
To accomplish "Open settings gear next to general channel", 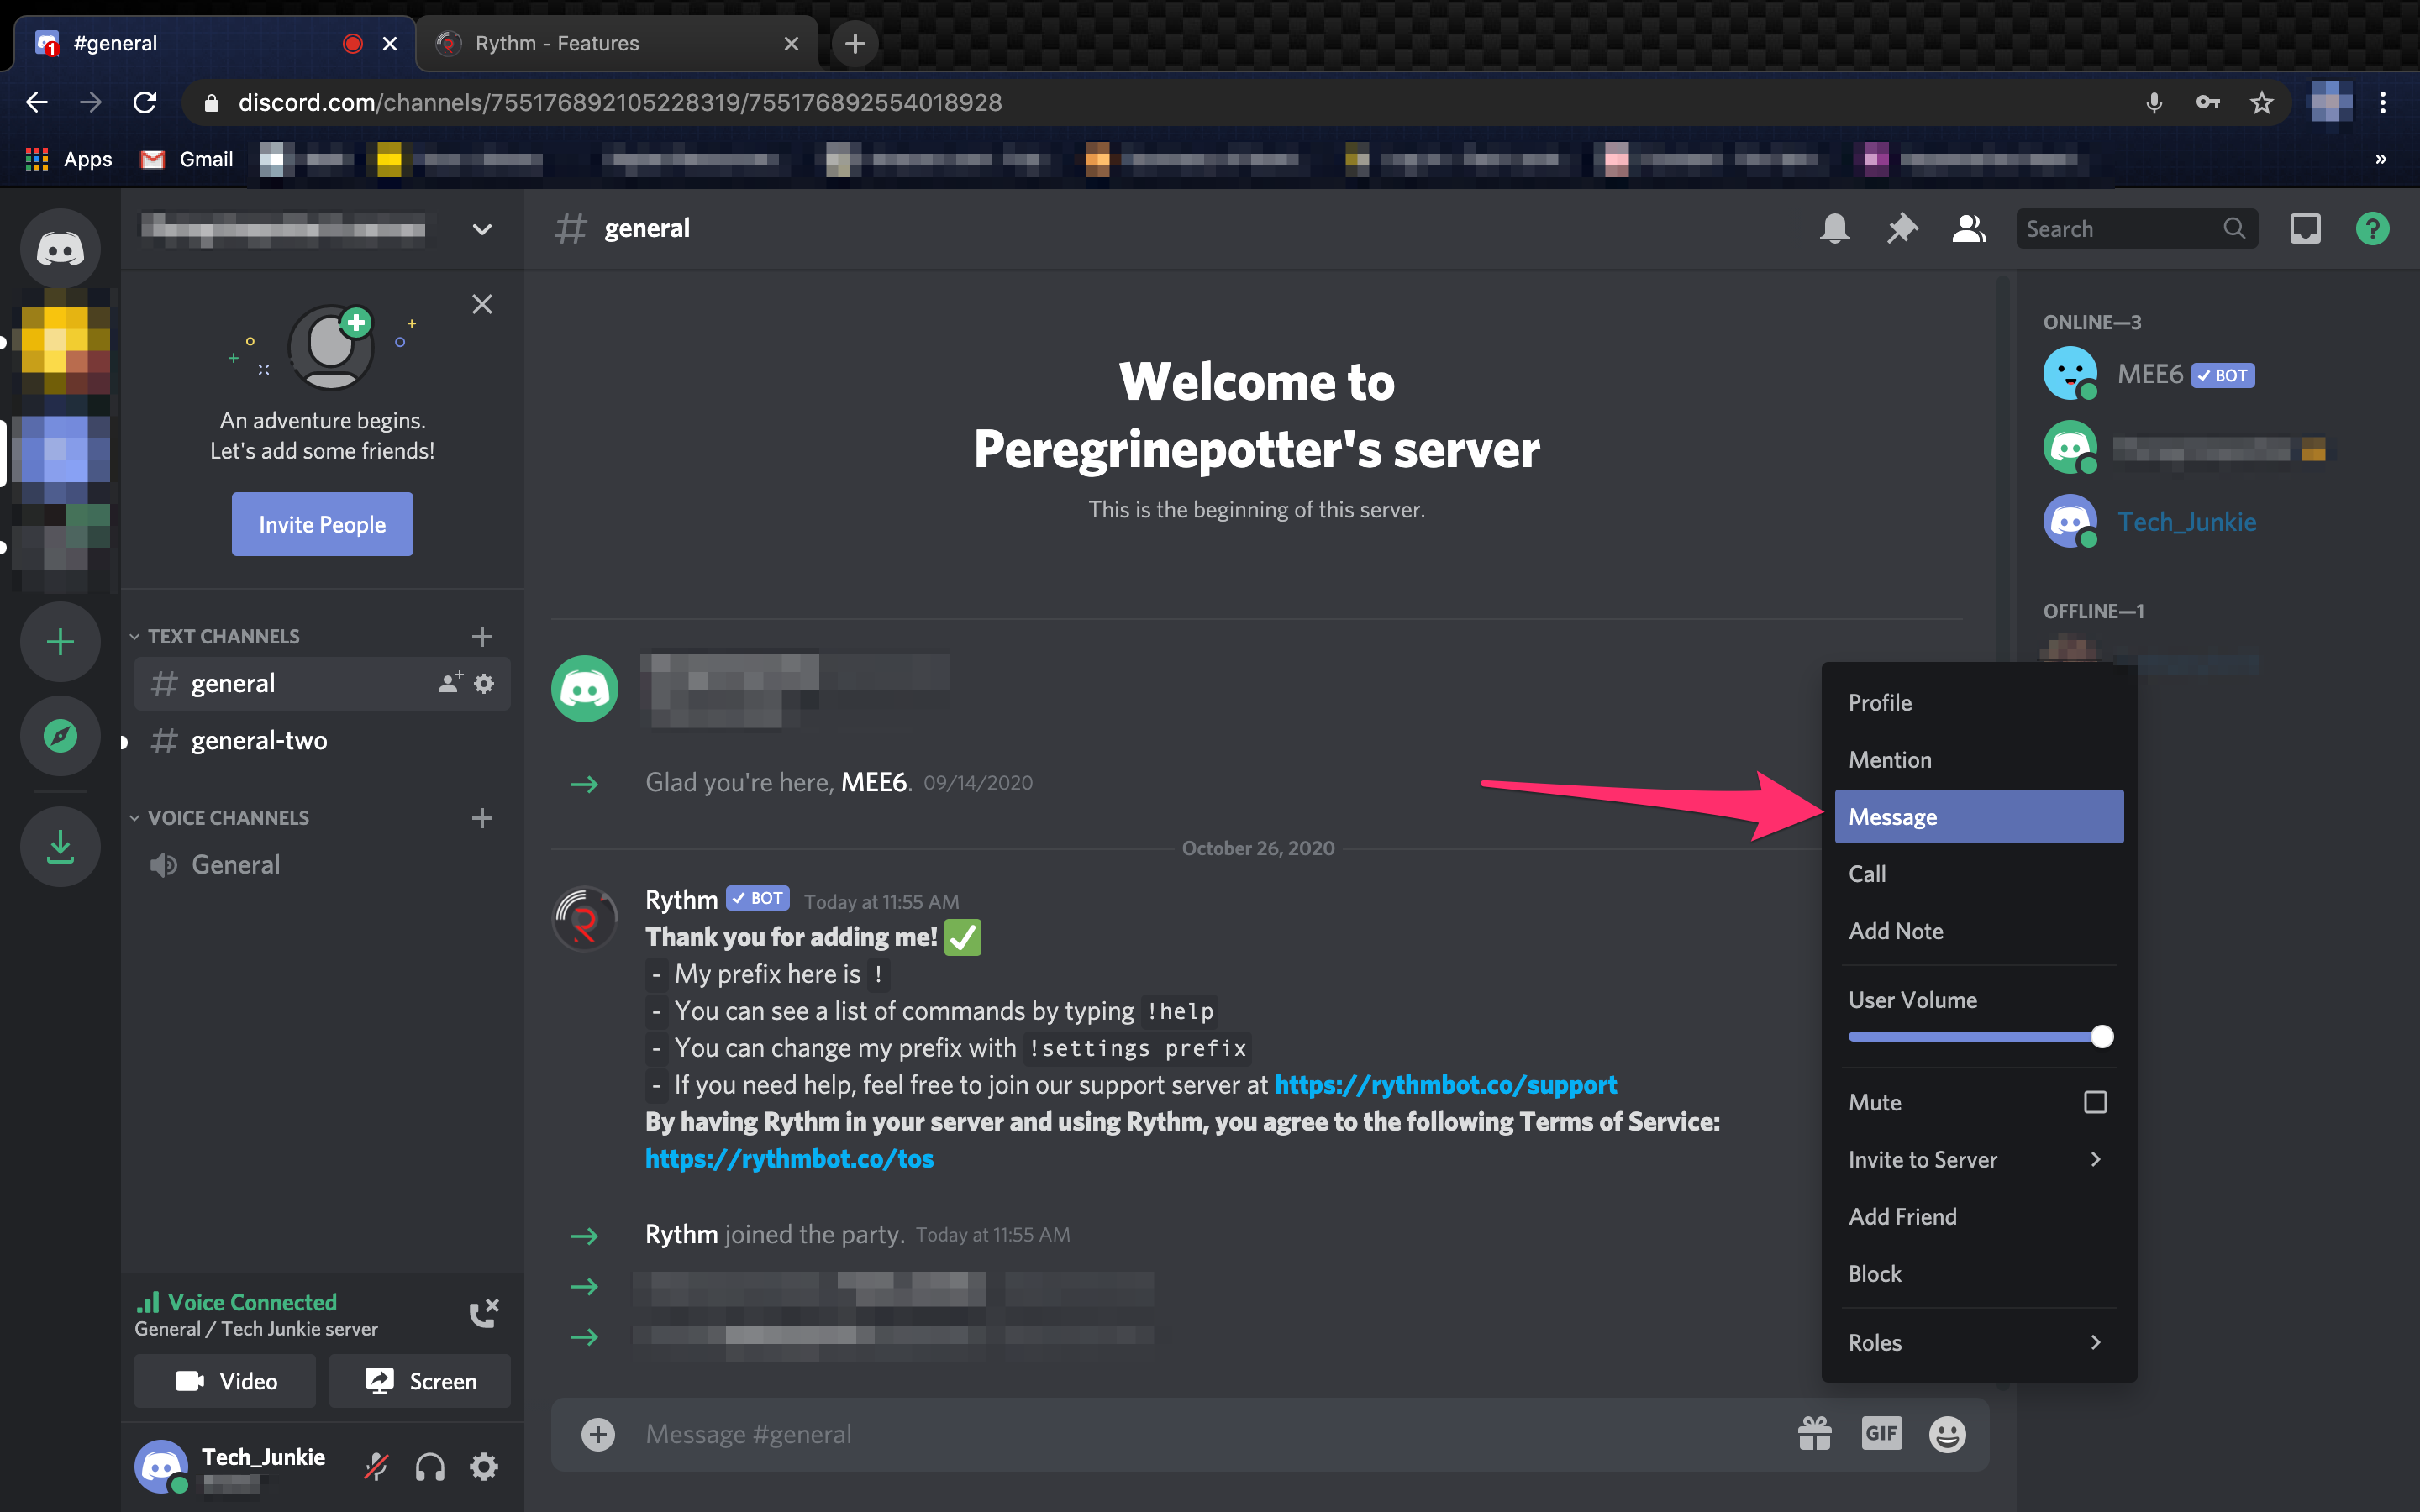I will pyautogui.click(x=485, y=683).
